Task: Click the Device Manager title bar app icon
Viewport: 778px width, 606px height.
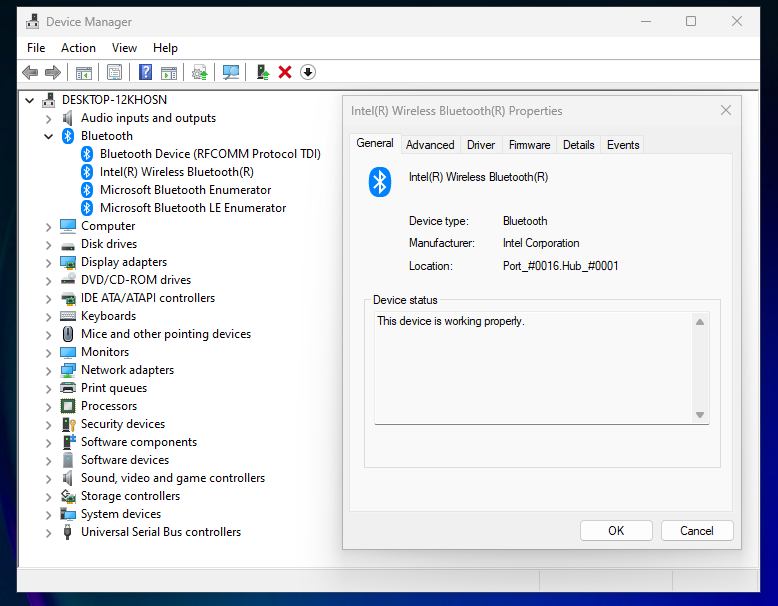Action: [x=33, y=21]
